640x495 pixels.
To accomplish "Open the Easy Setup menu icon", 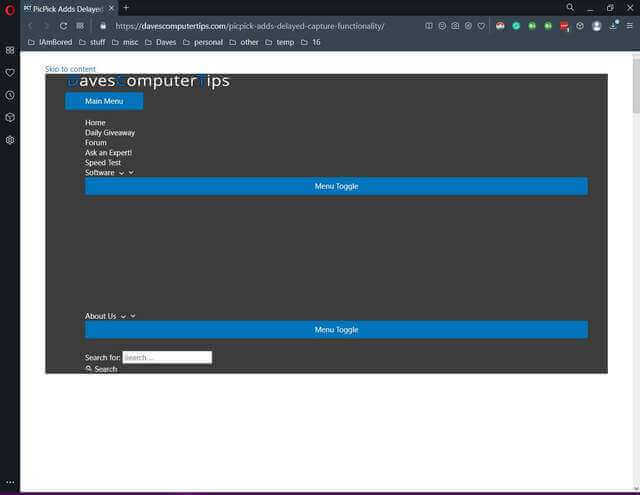I will [630, 26].
